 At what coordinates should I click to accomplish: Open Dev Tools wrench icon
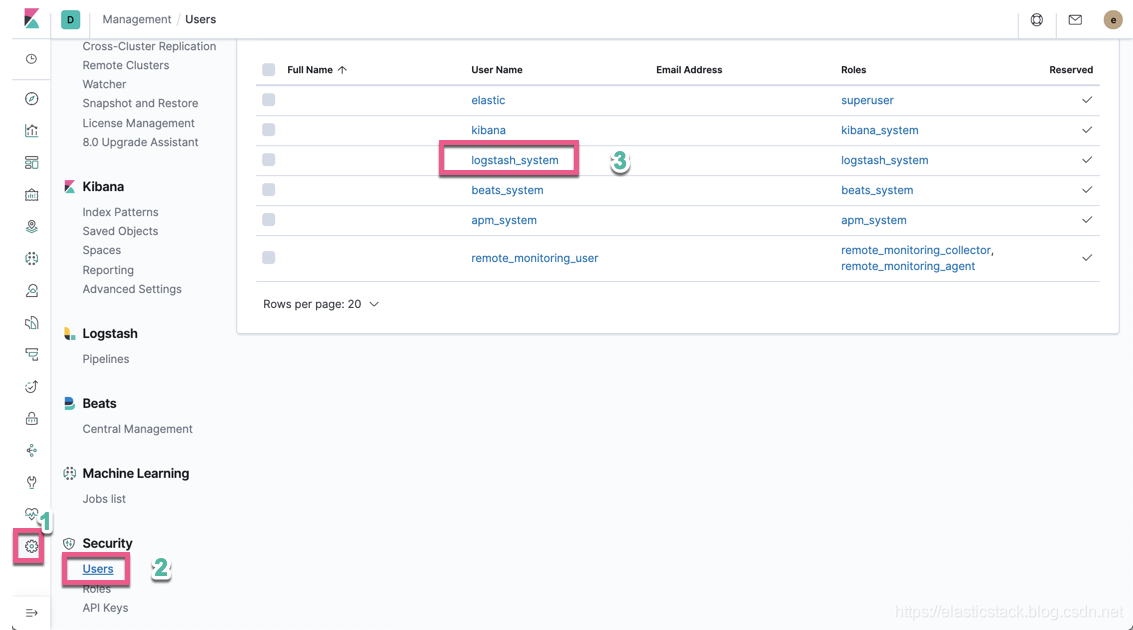pos(31,483)
